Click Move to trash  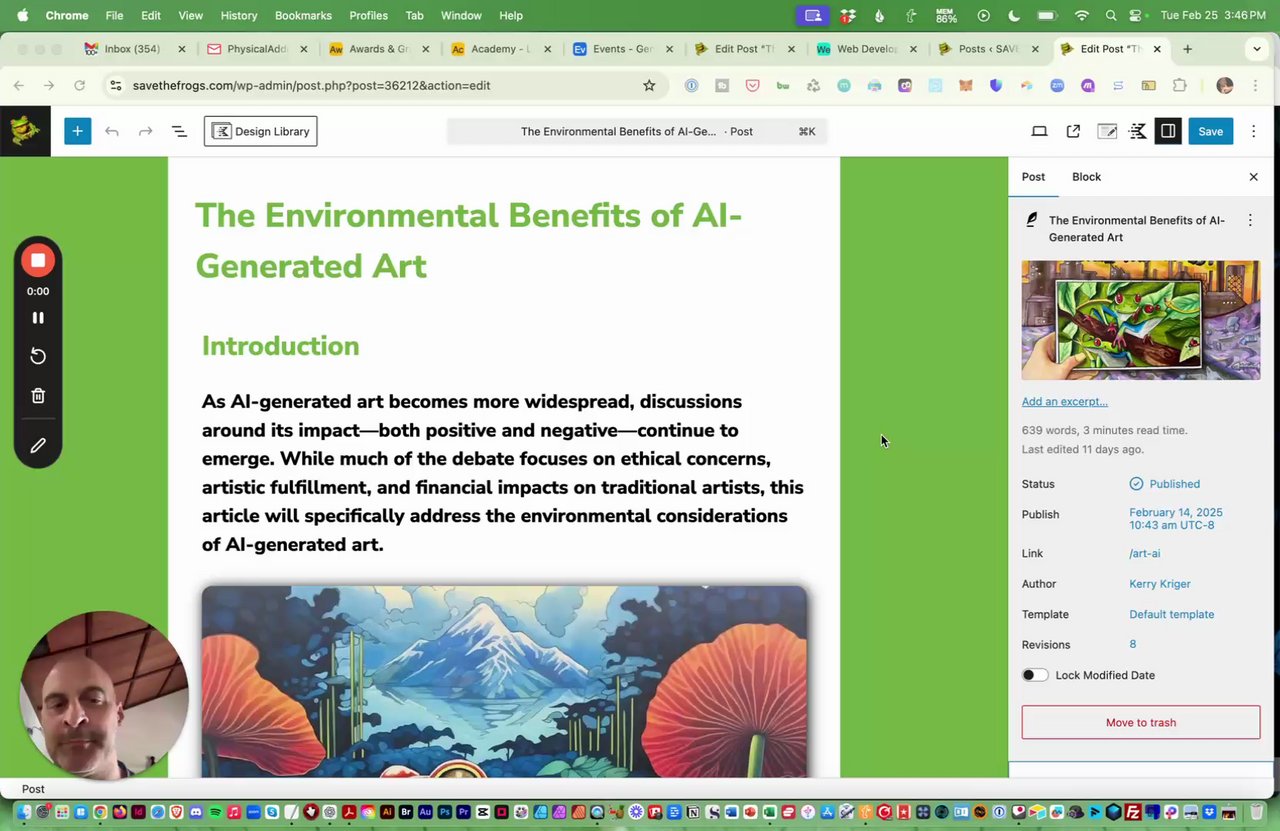click(1141, 722)
